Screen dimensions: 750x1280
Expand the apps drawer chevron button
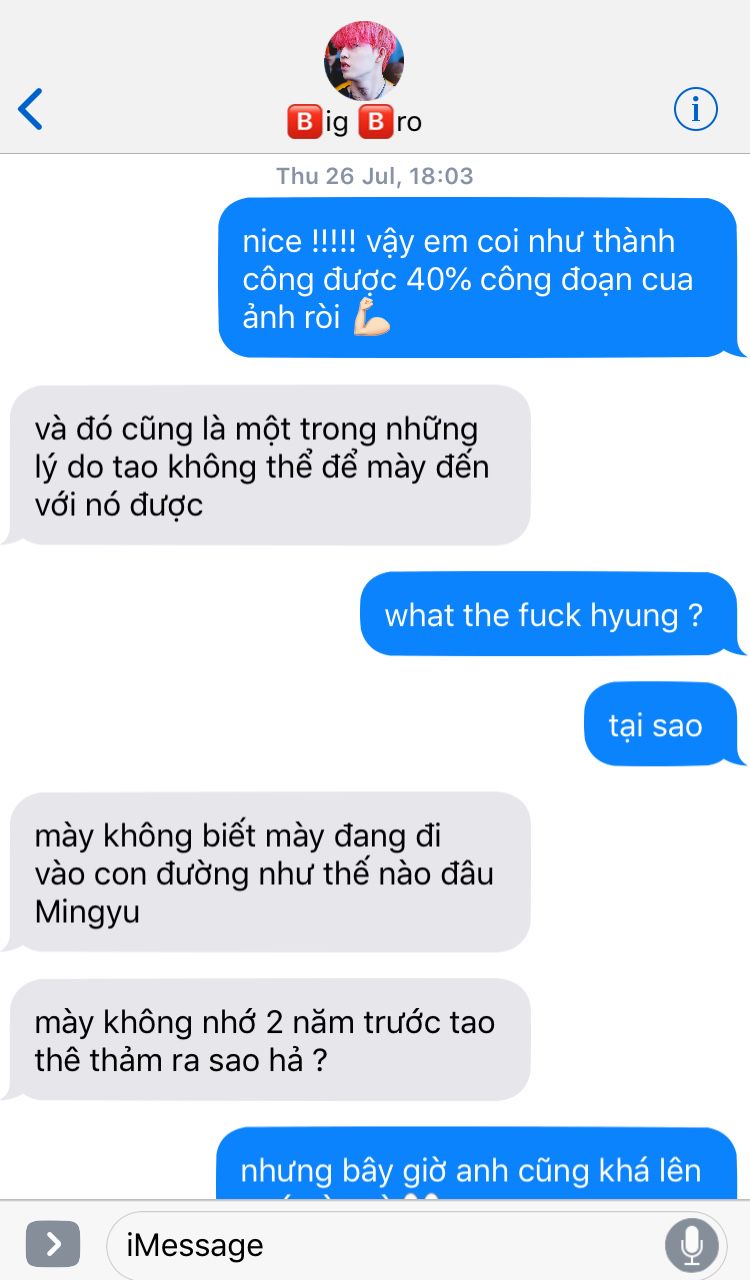pos(53,1245)
